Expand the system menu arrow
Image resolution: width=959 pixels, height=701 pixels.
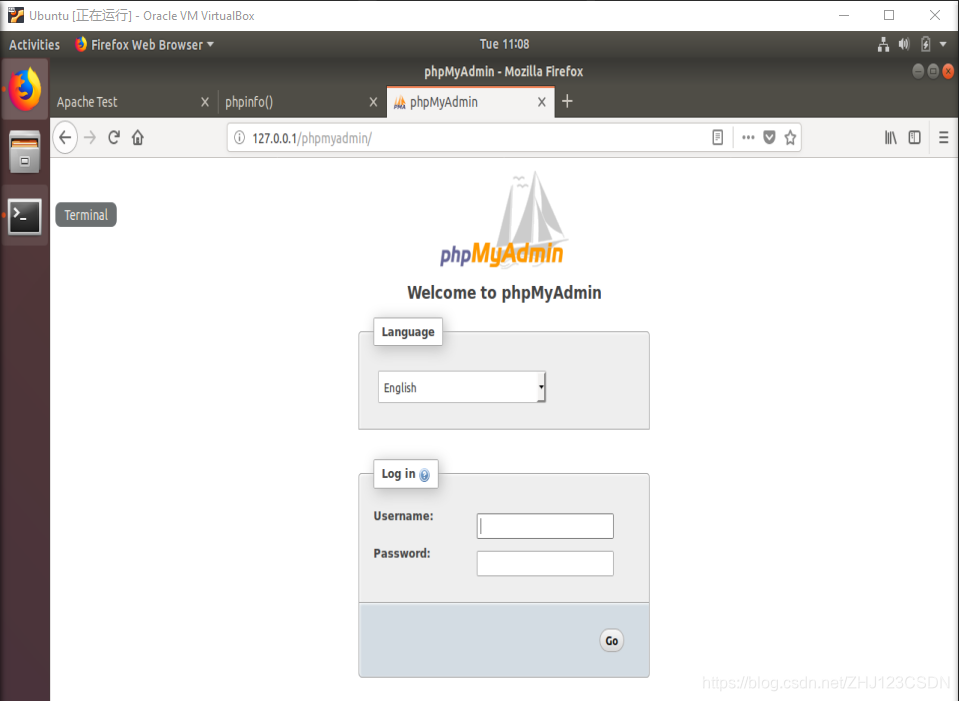point(943,44)
